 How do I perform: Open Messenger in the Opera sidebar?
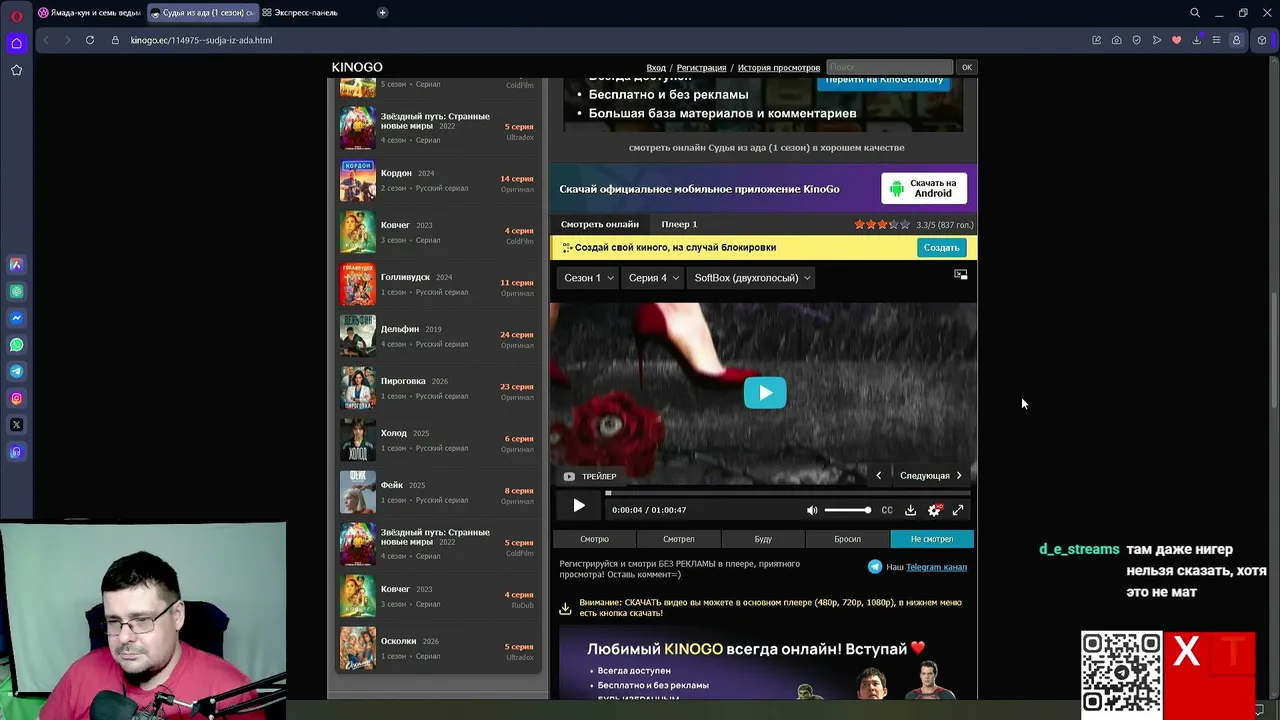click(x=16, y=318)
